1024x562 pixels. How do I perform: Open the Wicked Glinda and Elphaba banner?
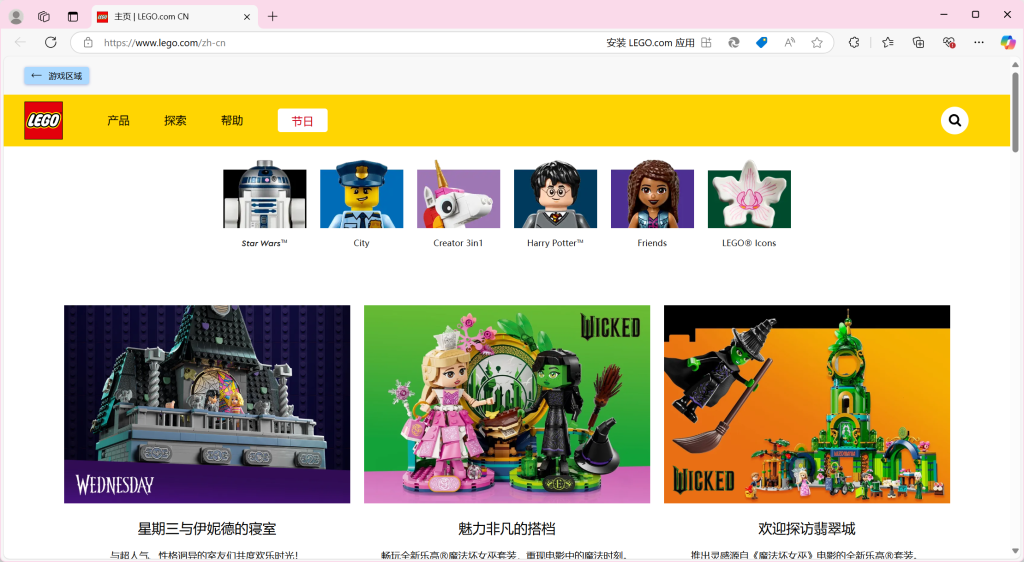(507, 404)
